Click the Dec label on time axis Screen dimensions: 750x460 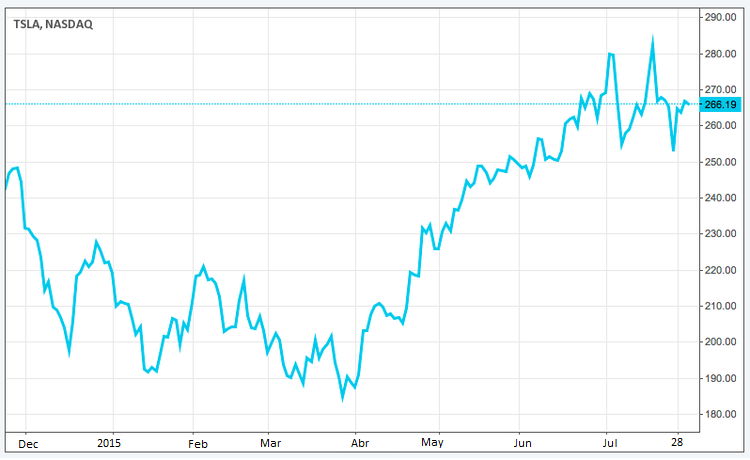click(x=27, y=442)
